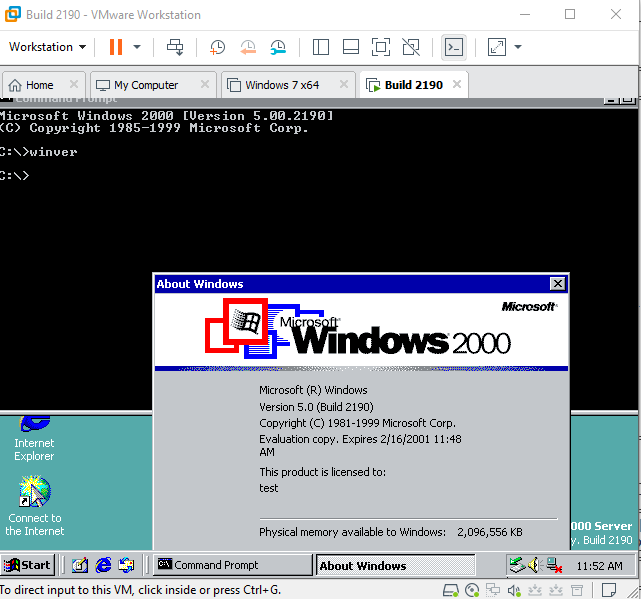Open the VMware message log icon

coord(609,590)
